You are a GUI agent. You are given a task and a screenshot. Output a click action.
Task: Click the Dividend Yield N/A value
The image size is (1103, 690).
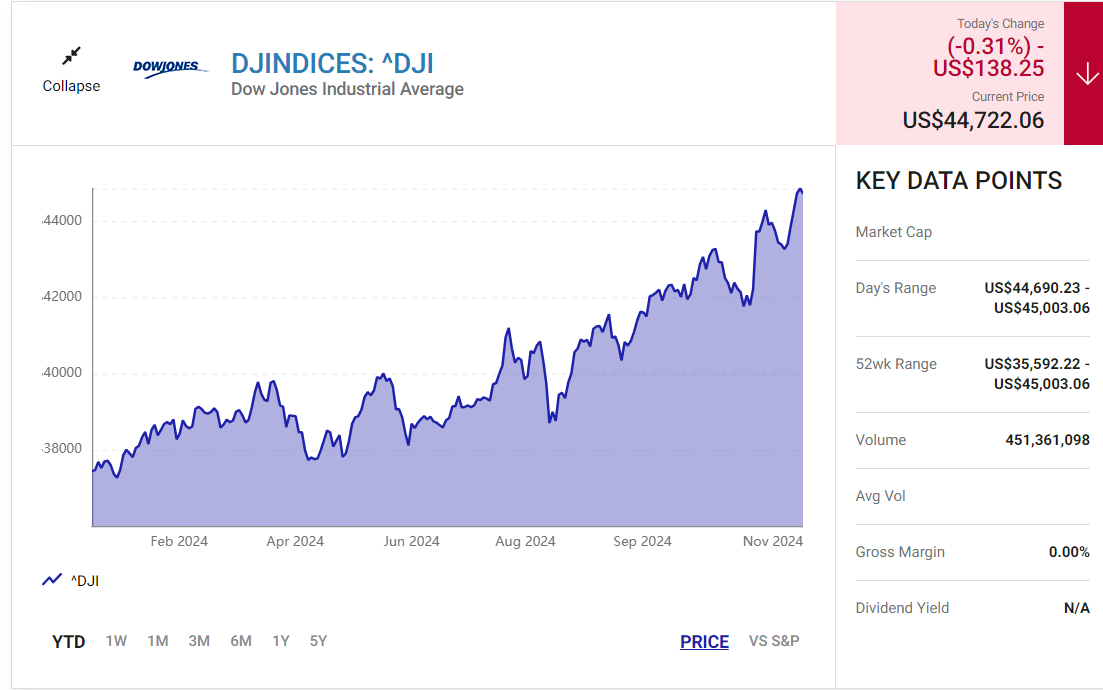click(1077, 608)
